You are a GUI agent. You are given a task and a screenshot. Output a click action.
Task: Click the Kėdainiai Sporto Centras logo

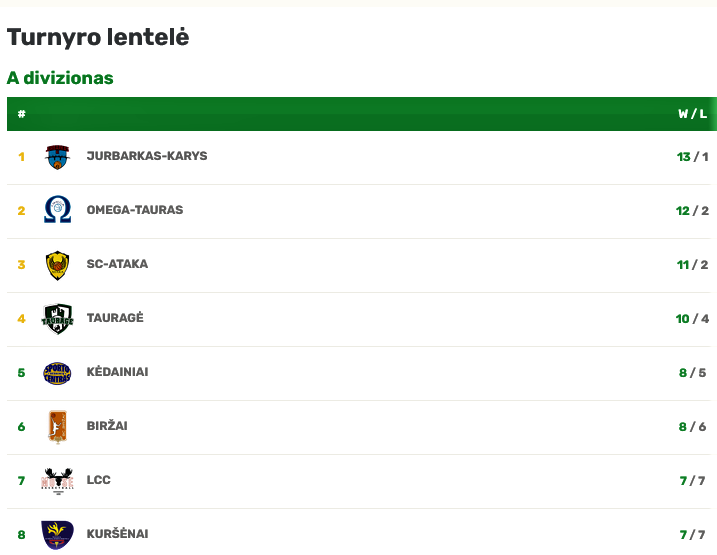tap(57, 373)
